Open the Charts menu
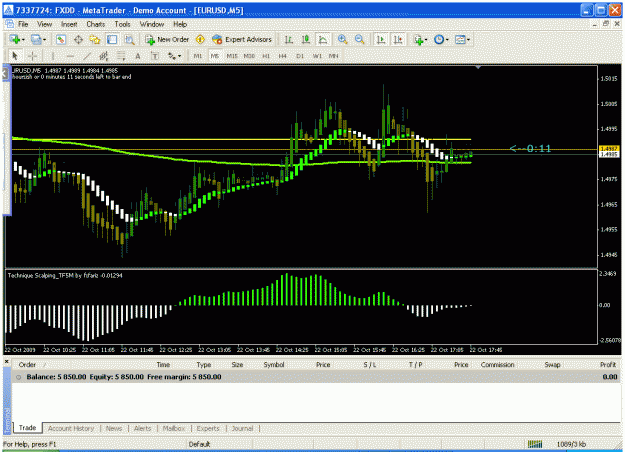625x452 pixels. [x=96, y=24]
